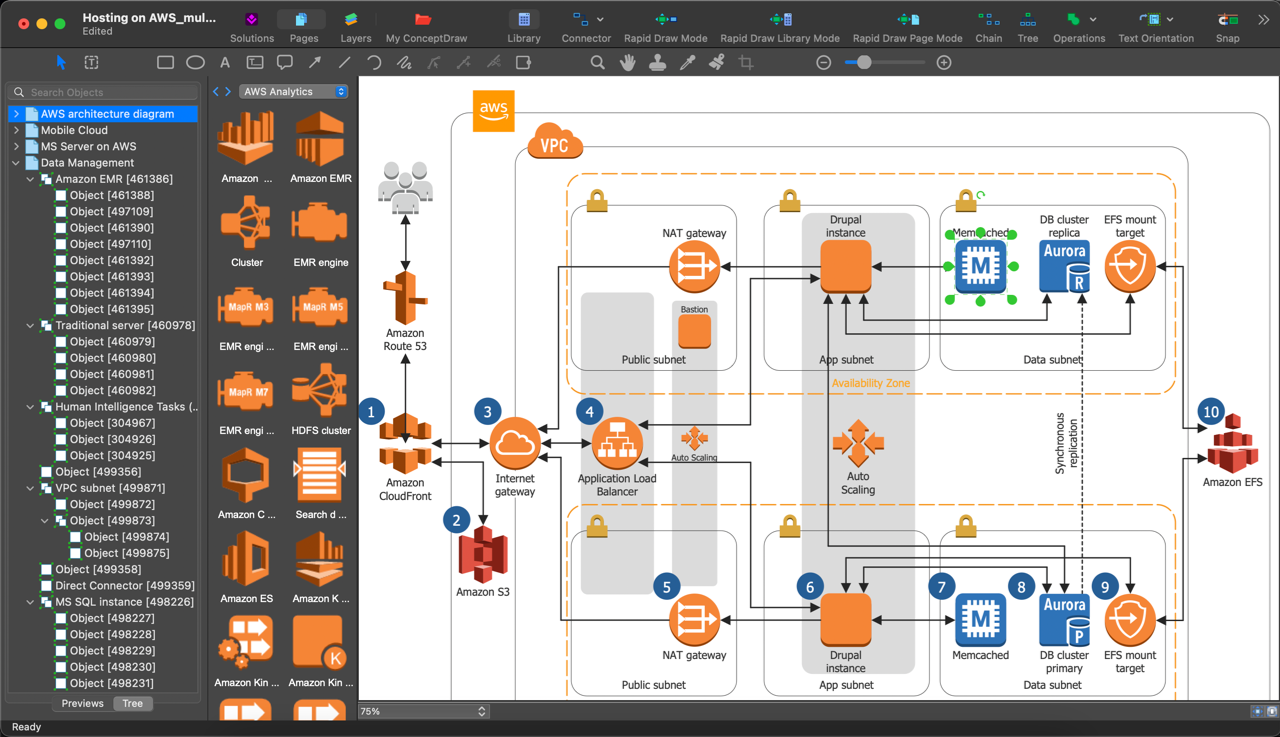Pick the Amazon EMR library shape

320,146
